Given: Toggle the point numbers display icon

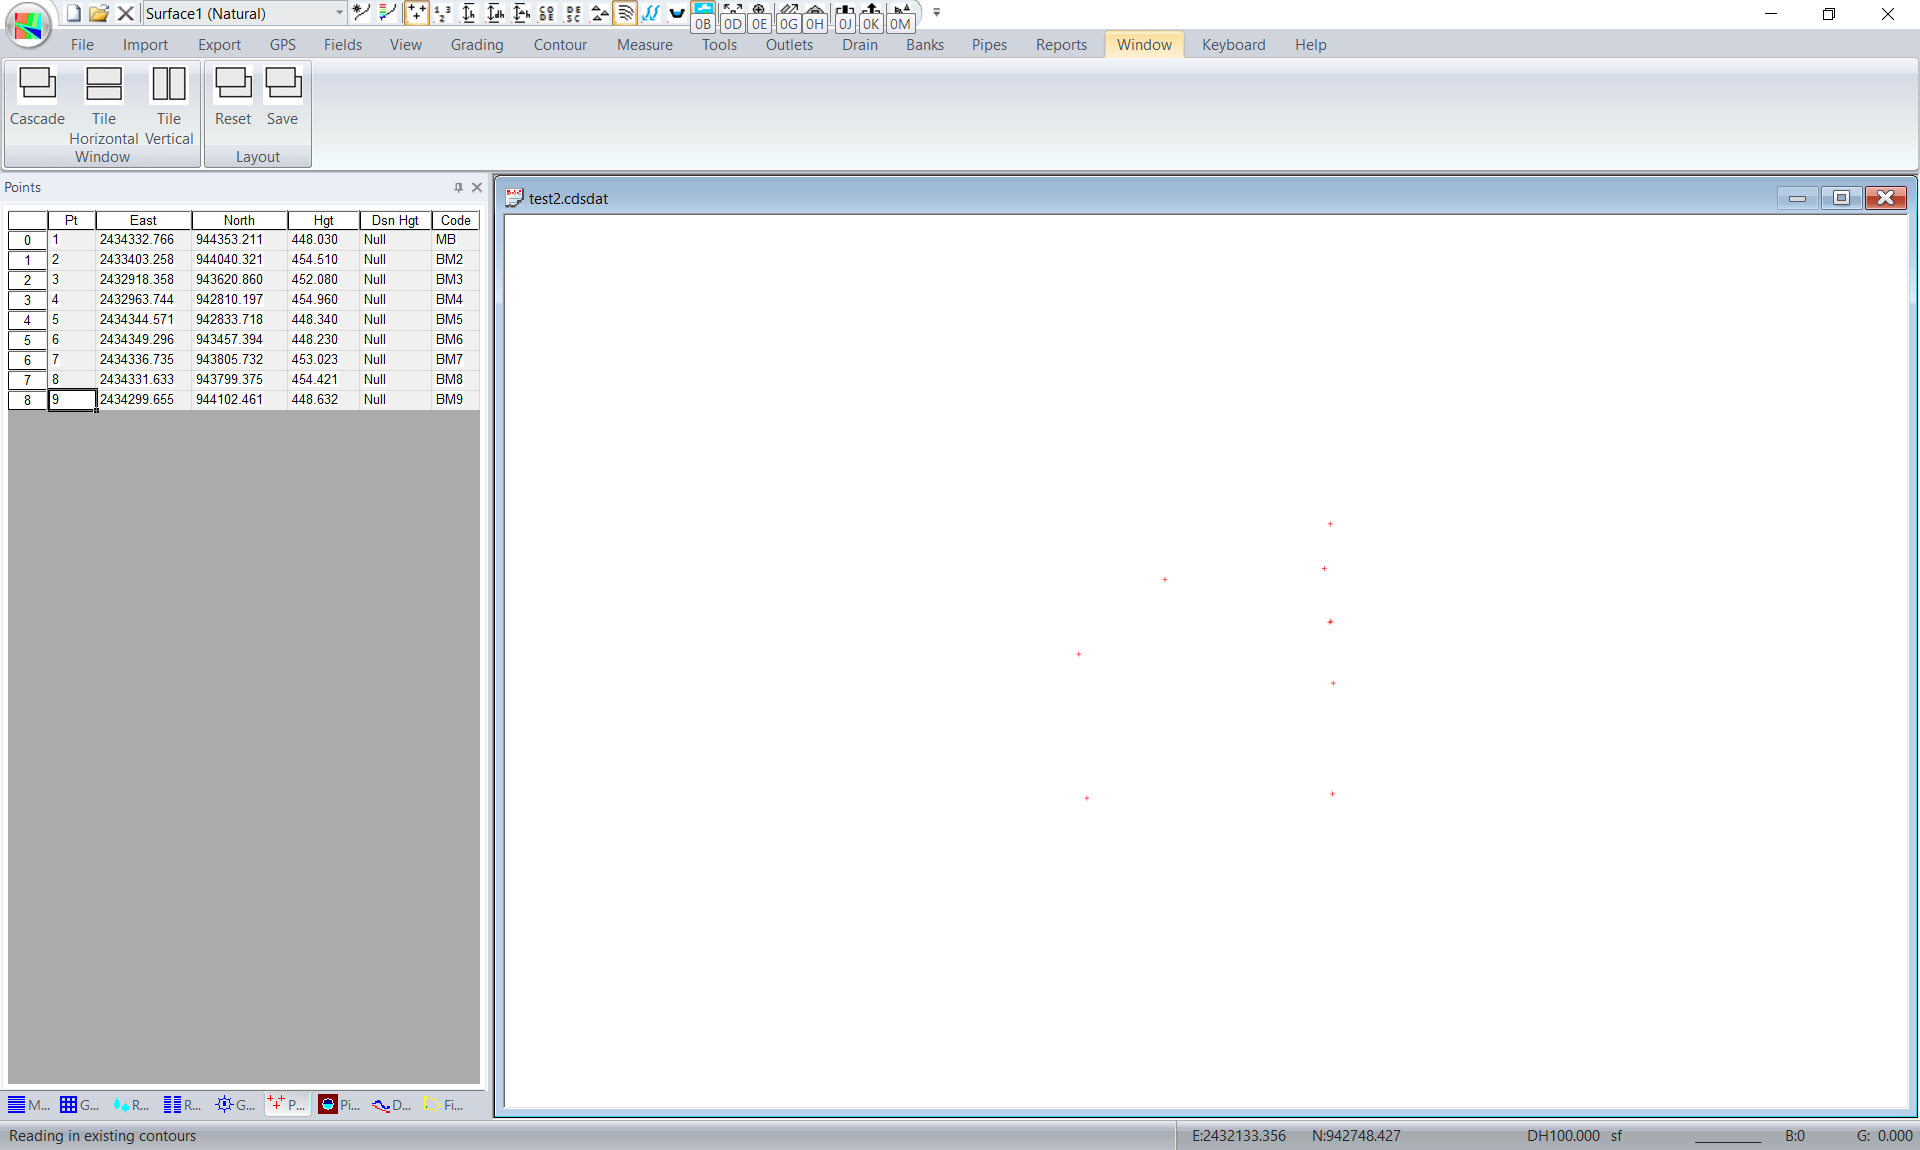Looking at the screenshot, I should click(442, 13).
